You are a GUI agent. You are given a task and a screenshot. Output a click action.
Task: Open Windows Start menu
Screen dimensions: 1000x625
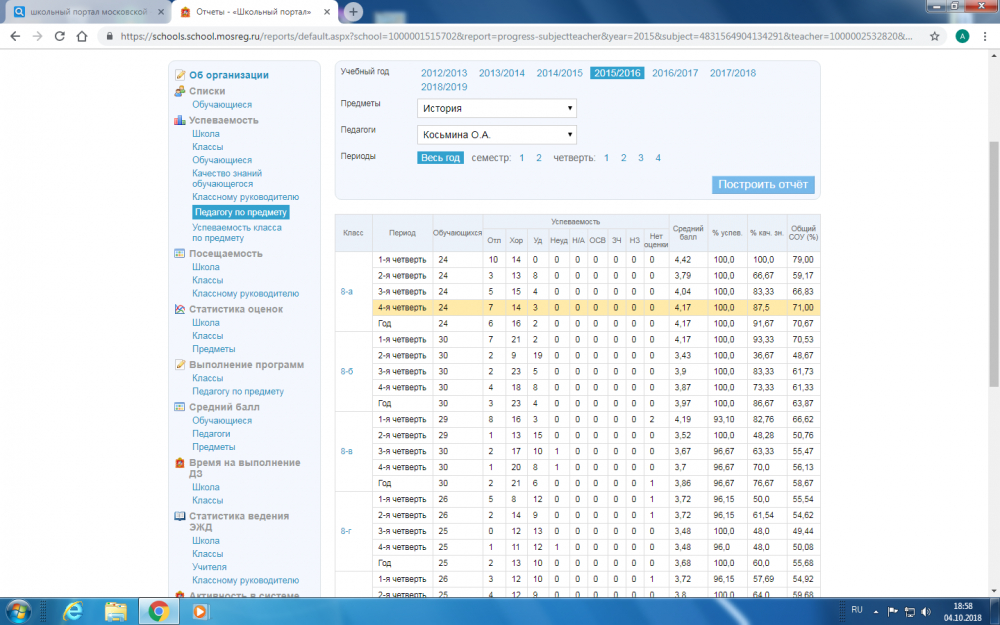(x=18, y=611)
